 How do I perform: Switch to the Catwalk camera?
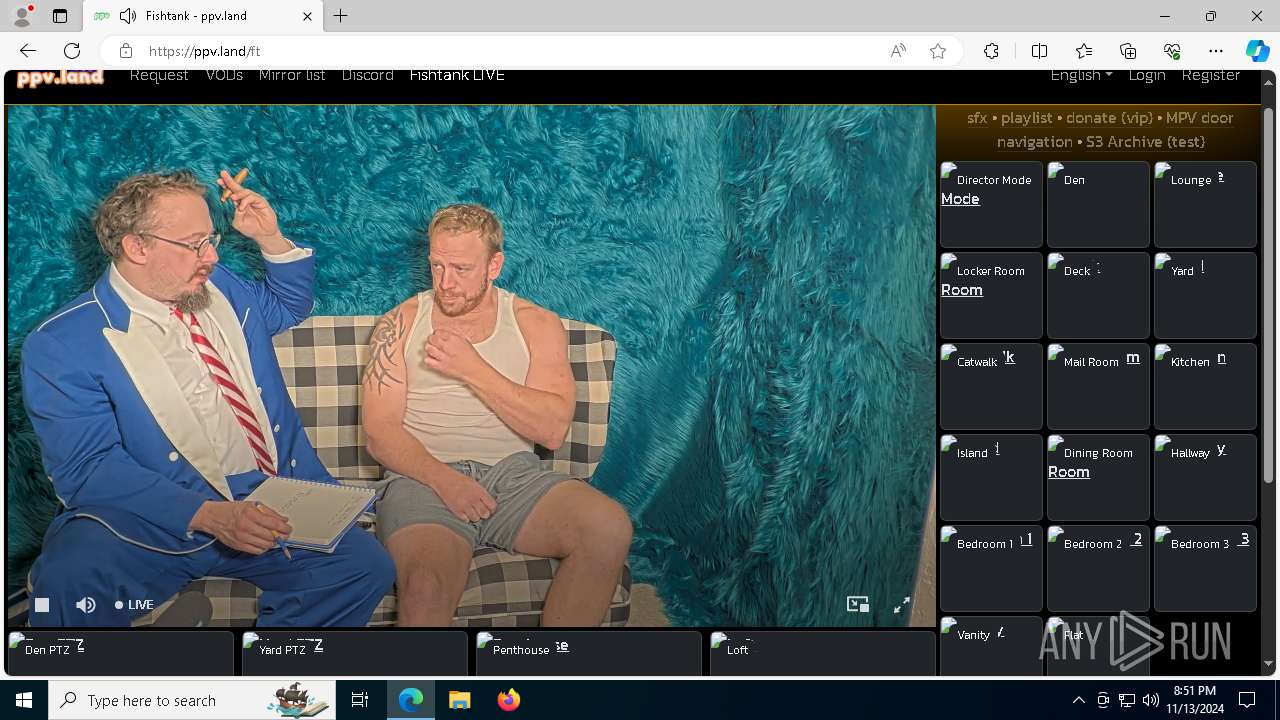[991, 386]
